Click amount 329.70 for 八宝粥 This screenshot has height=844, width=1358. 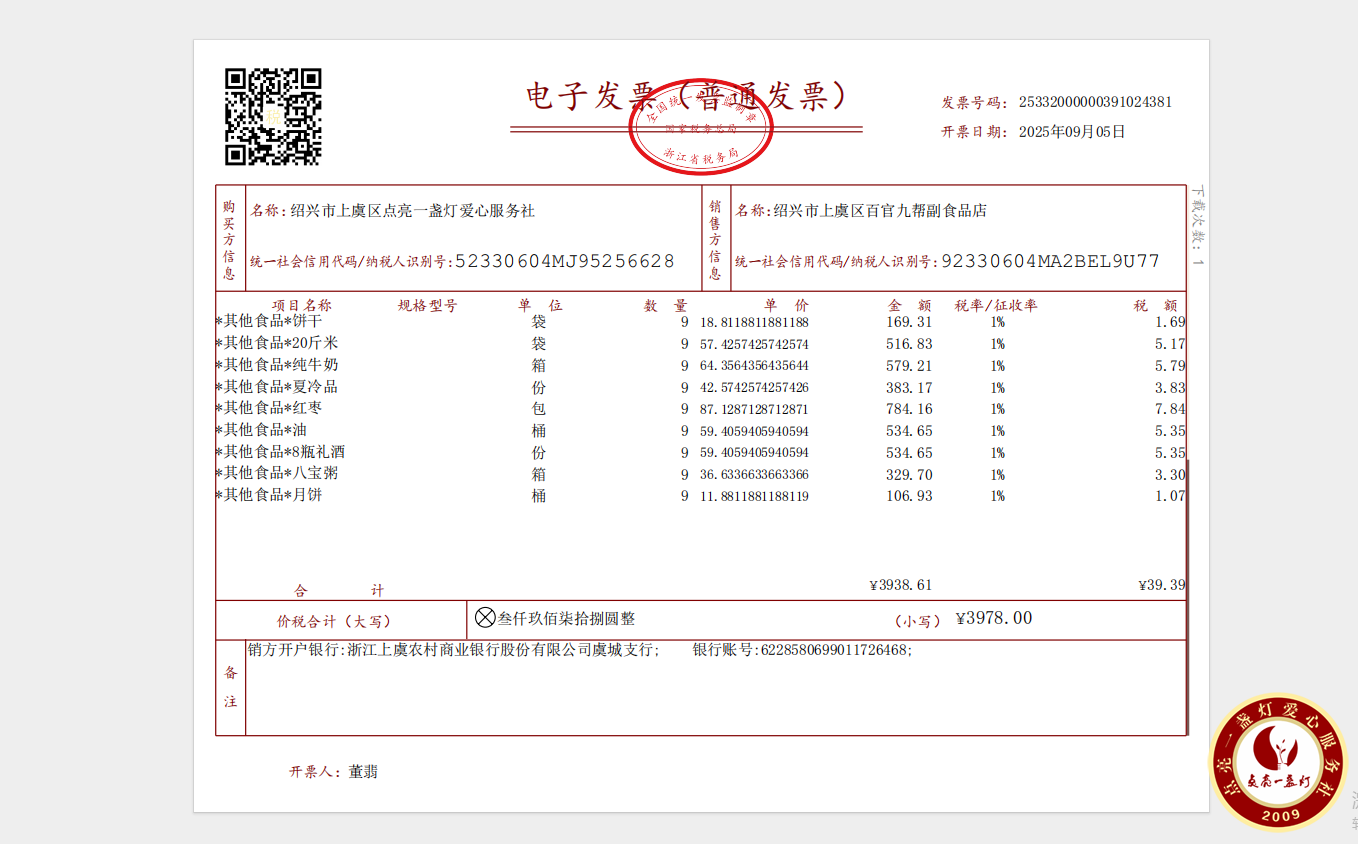pos(909,475)
